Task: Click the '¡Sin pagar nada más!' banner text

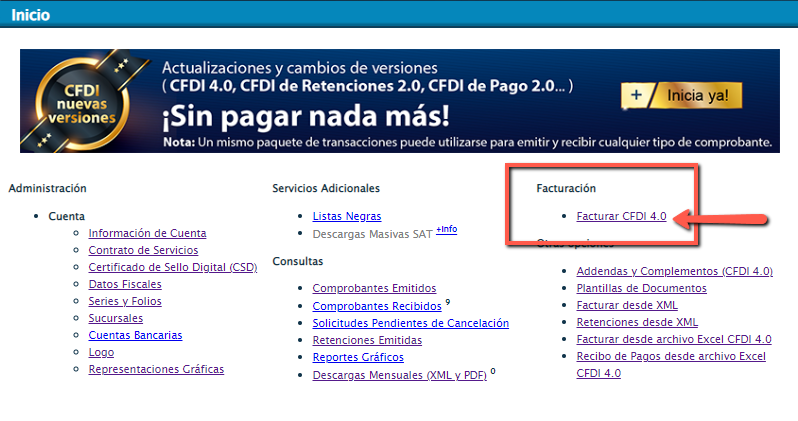Action: click(x=305, y=116)
